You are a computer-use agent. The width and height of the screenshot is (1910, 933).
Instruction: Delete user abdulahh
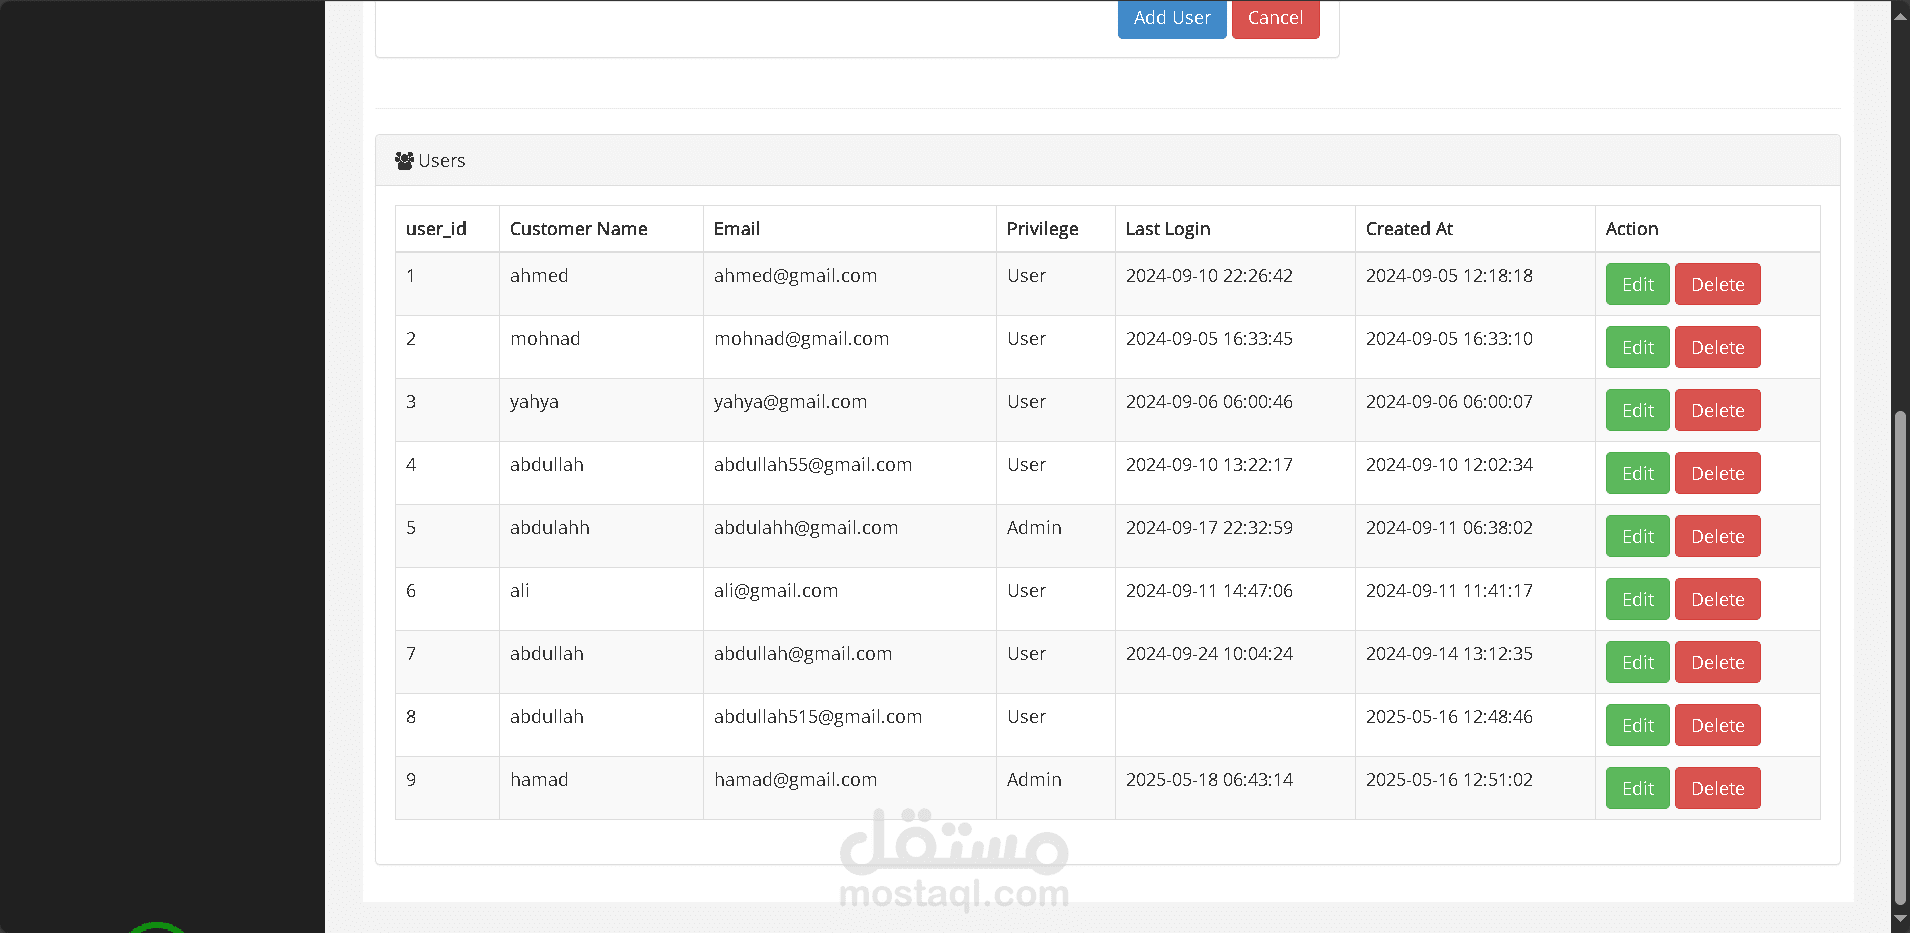pos(1717,536)
